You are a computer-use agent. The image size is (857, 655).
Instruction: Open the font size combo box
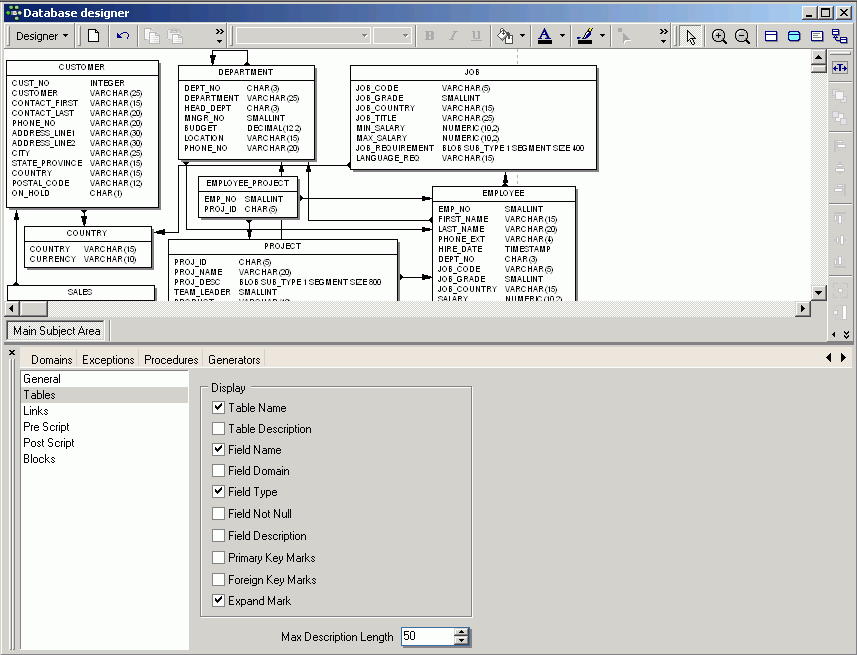(392, 36)
